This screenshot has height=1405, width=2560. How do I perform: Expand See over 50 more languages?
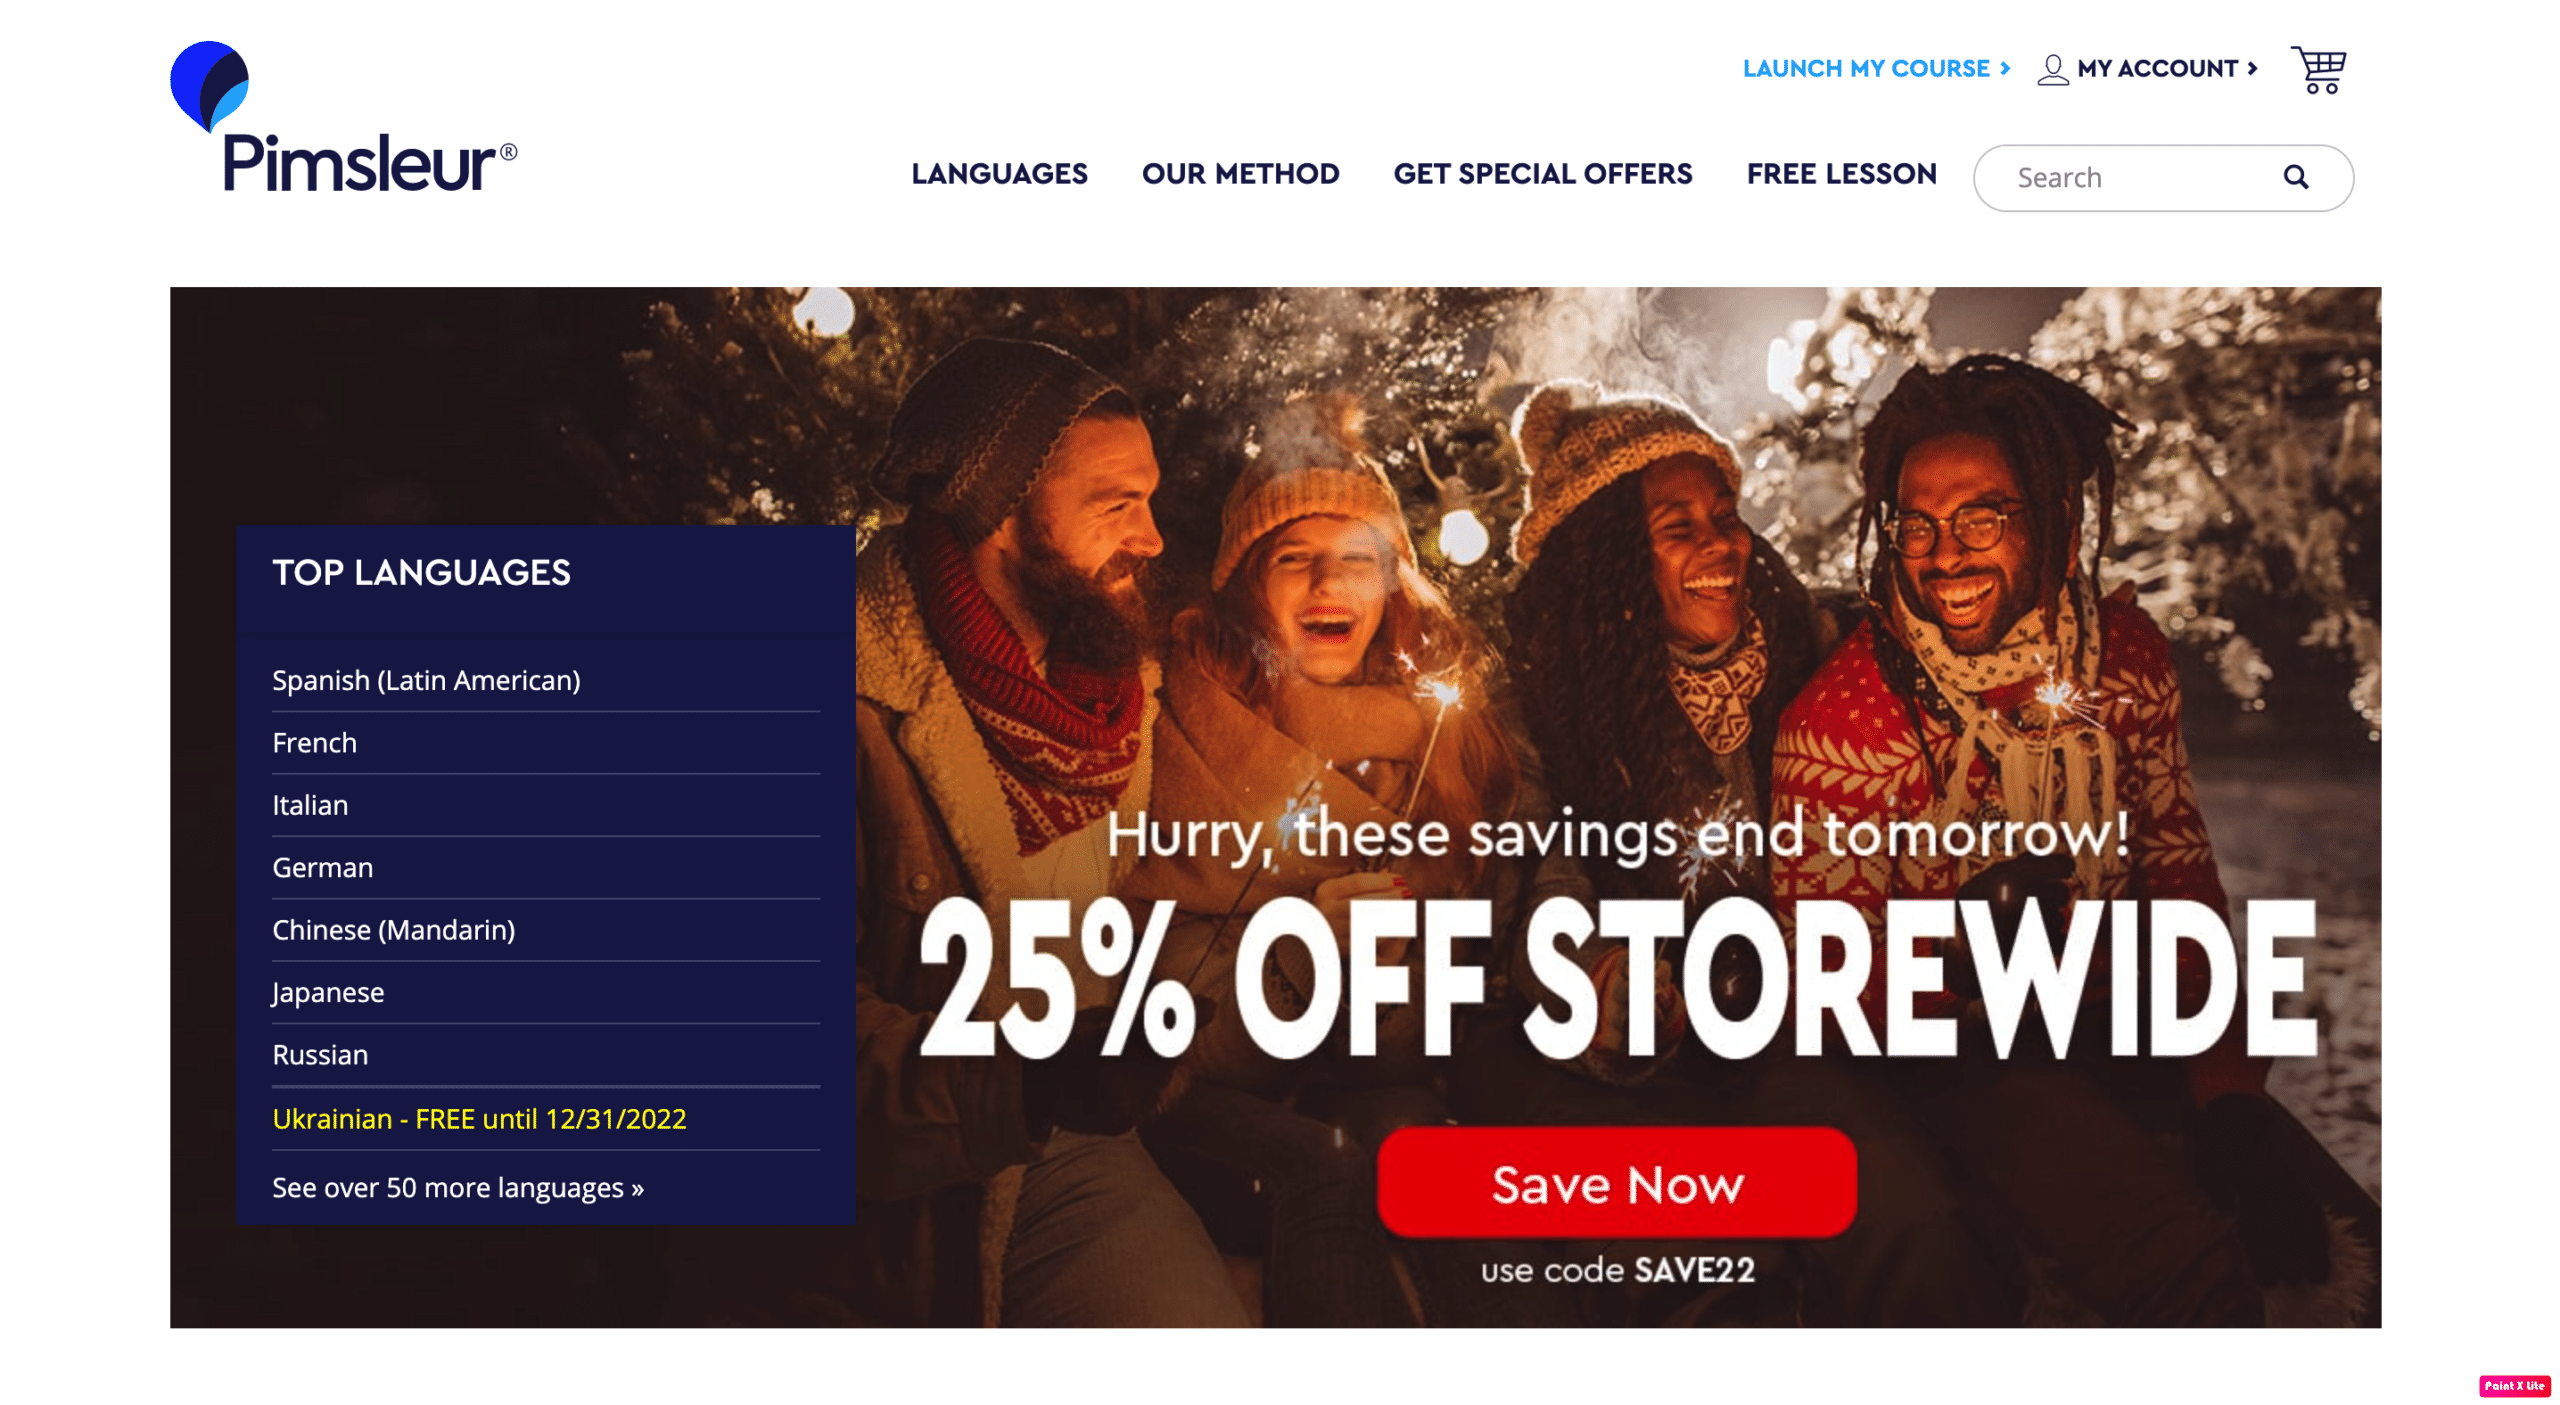pyautogui.click(x=460, y=1187)
